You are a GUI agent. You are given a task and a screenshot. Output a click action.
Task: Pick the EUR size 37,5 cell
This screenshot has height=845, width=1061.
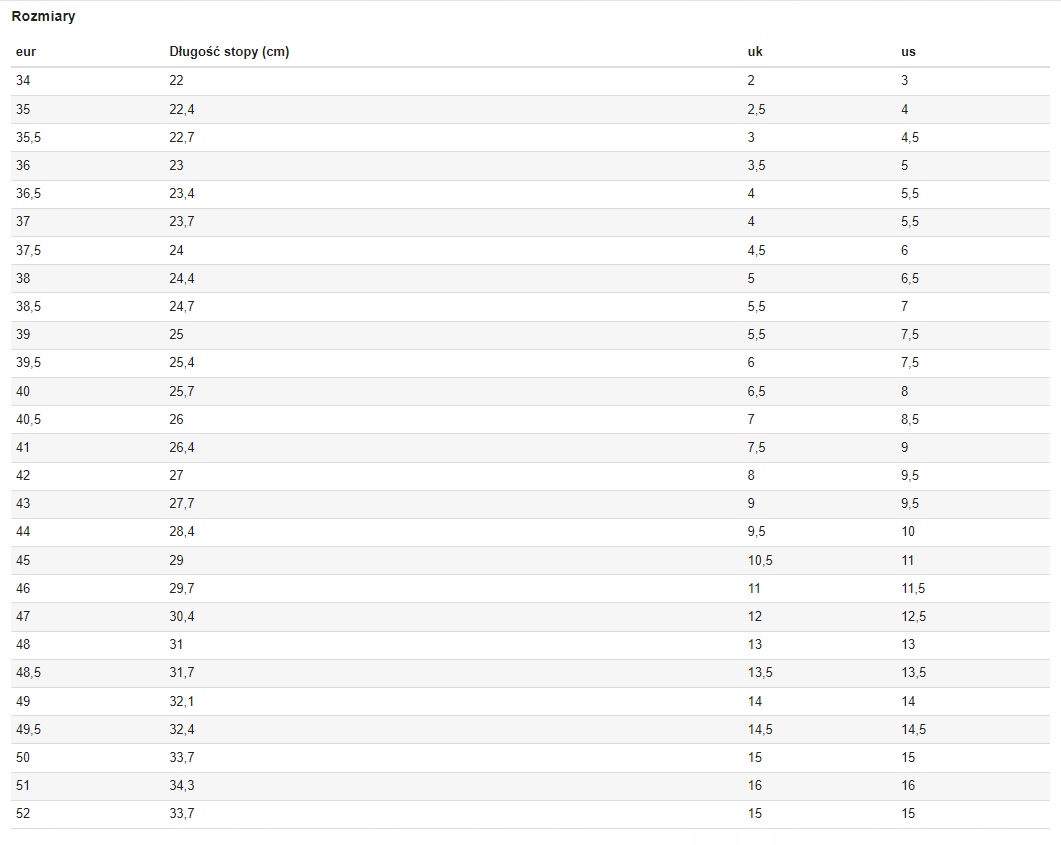click(28, 250)
